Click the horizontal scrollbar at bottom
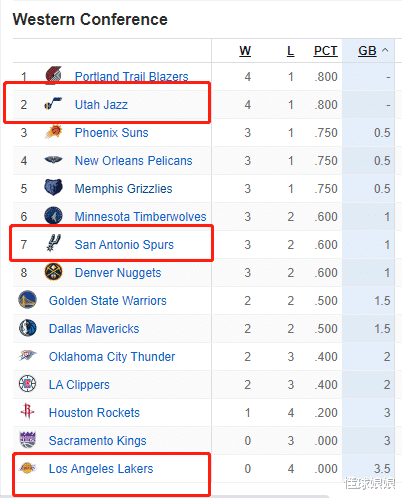Image resolution: width=402 pixels, height=498 pixels. [167, 496]
